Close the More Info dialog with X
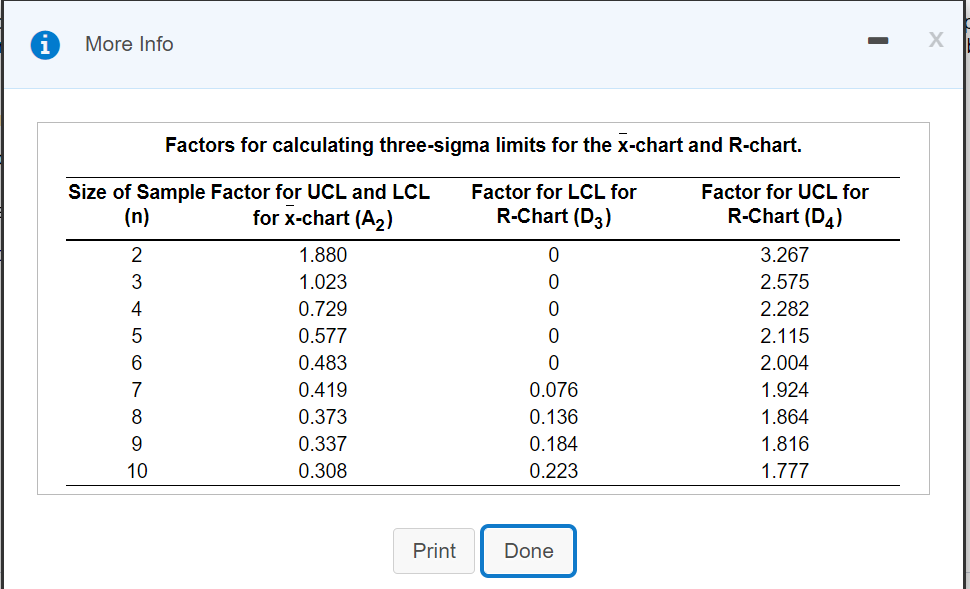The width and height of the screenshot is (970, 589). pos(936,41)
